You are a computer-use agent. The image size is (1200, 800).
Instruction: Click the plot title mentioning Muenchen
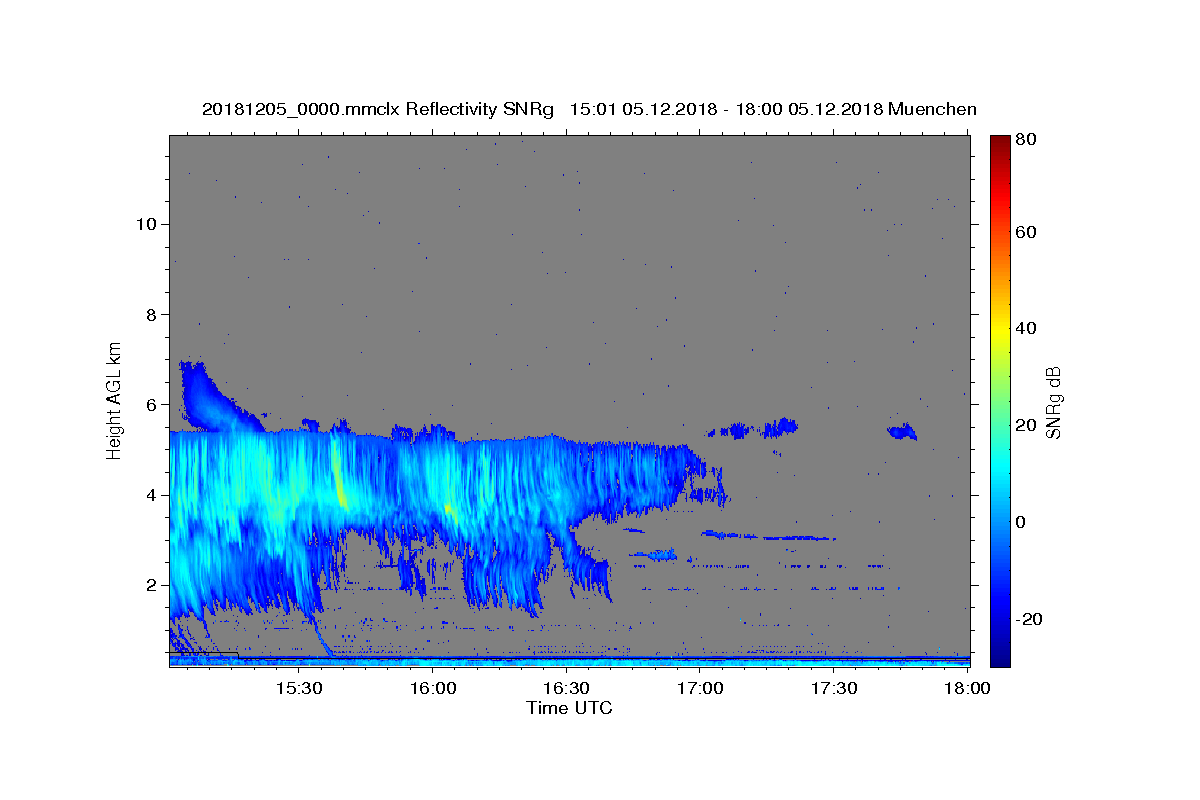point(589,109)
